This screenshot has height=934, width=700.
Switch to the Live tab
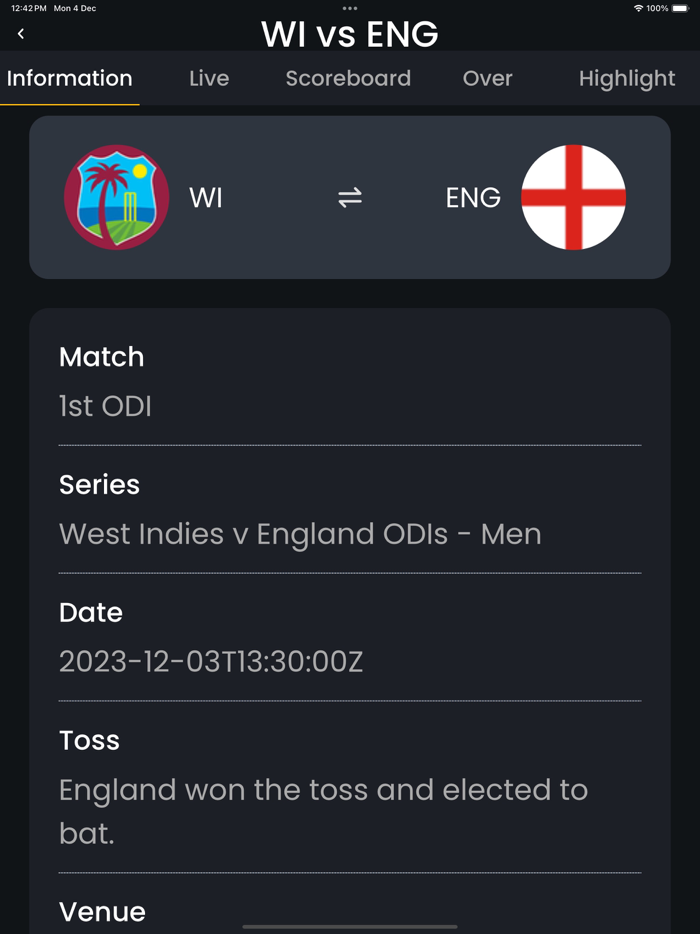pyautogui.click(x=209, y=78)
